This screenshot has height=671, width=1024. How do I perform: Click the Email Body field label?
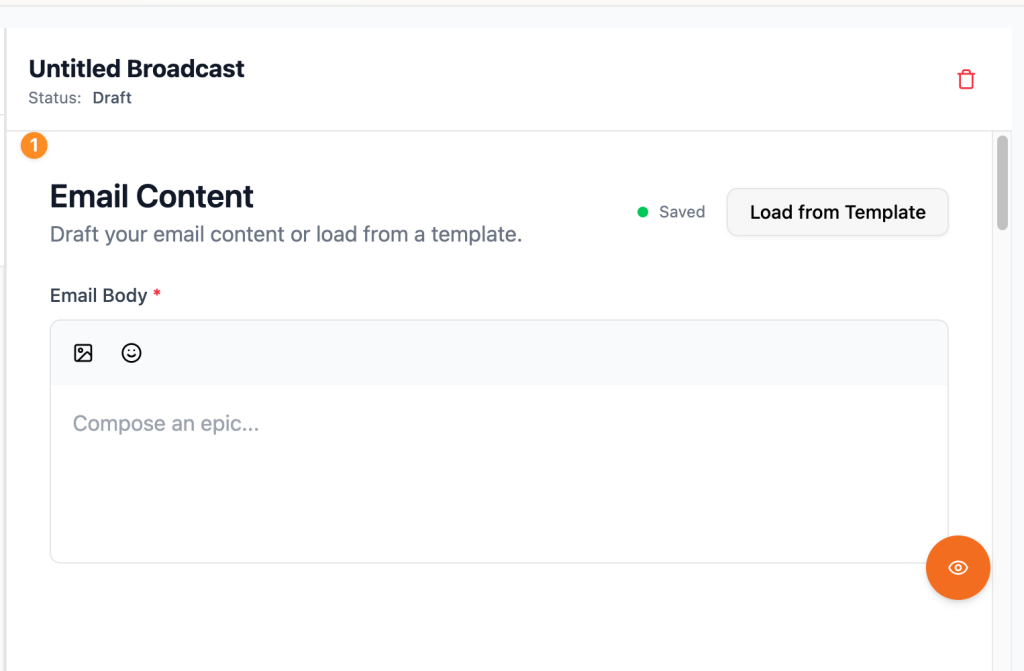98,295
